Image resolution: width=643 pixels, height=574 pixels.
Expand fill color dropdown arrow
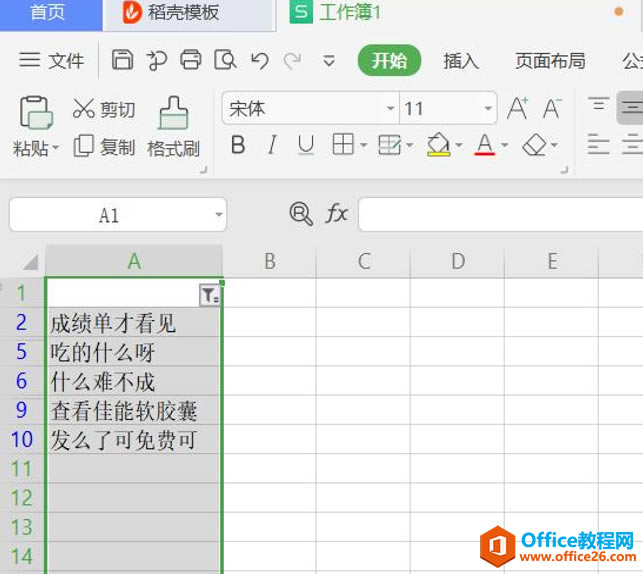coord(459,145)
